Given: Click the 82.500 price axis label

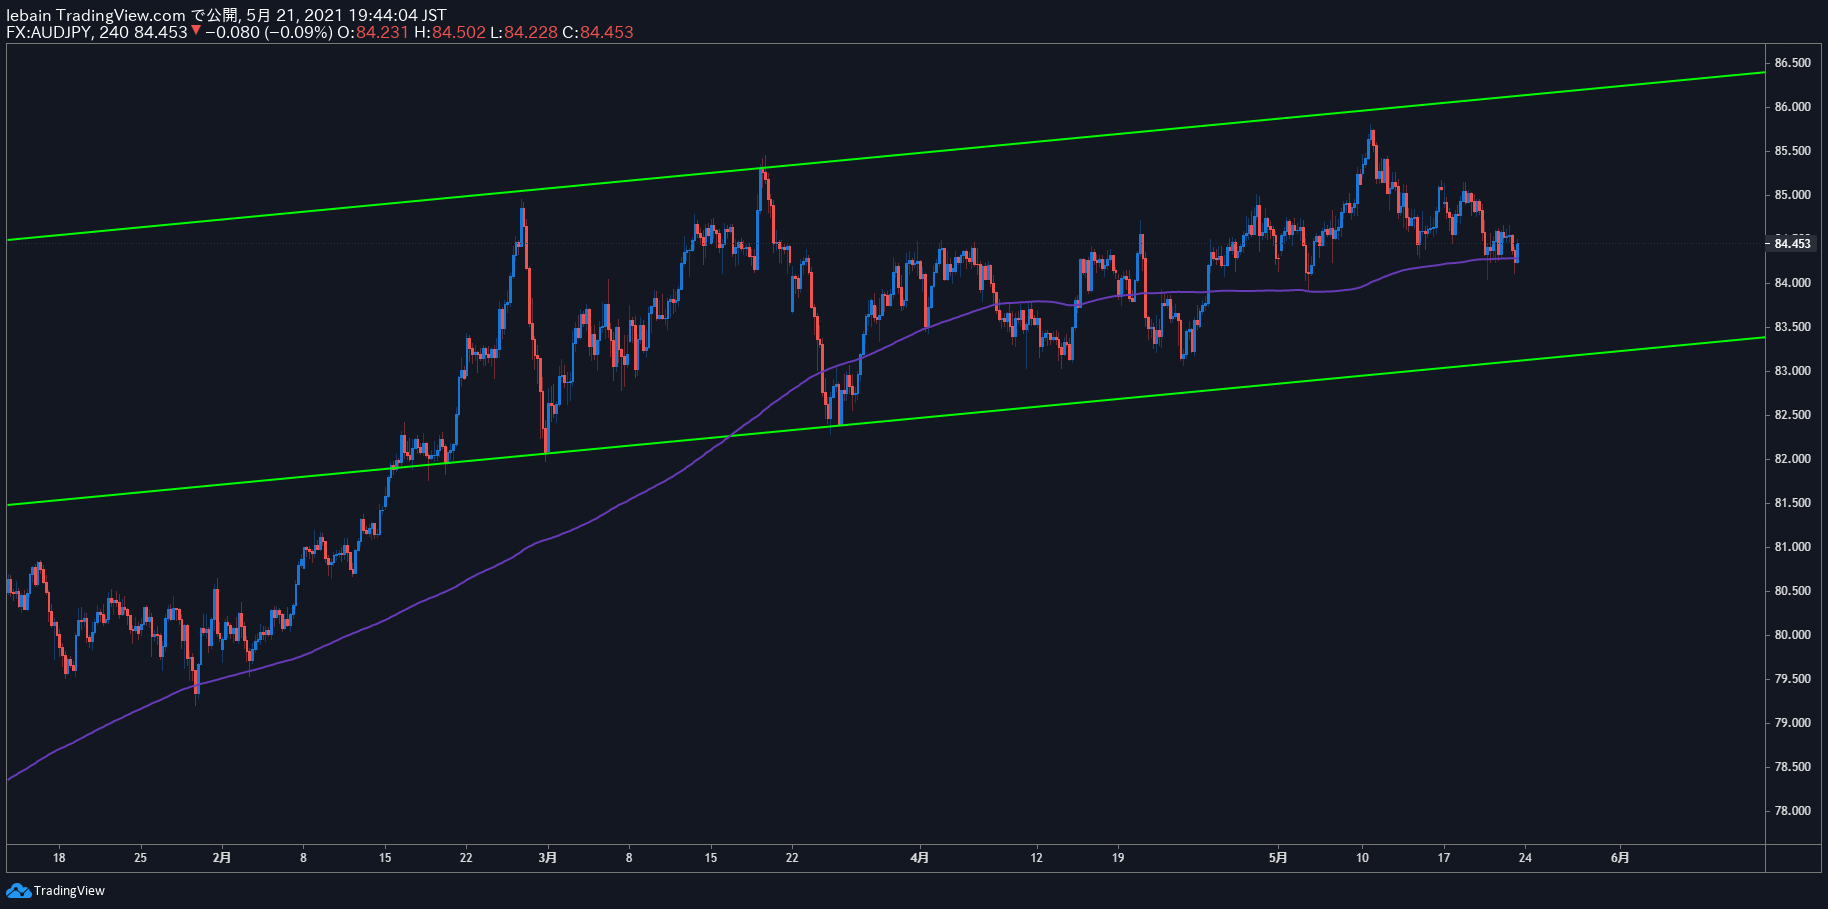Looking at the screenshot, I should coord(1792,415).
